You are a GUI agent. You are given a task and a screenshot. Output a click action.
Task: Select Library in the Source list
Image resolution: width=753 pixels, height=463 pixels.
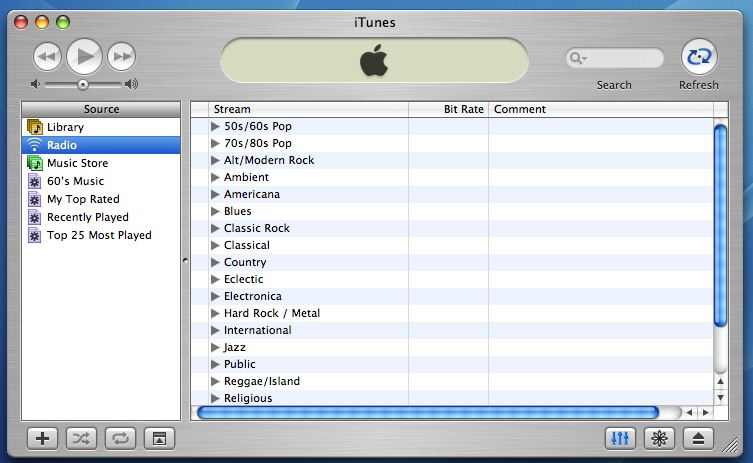coord(101,127)
